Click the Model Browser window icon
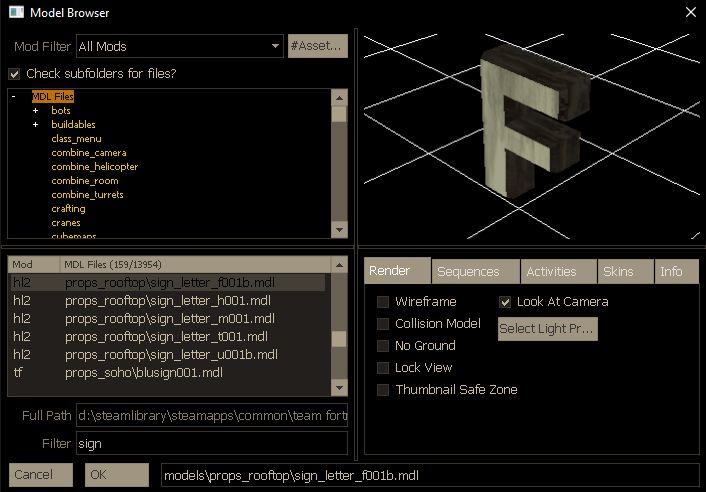The image size is (706, 492). pyautogui.click(x=15, y=13)
